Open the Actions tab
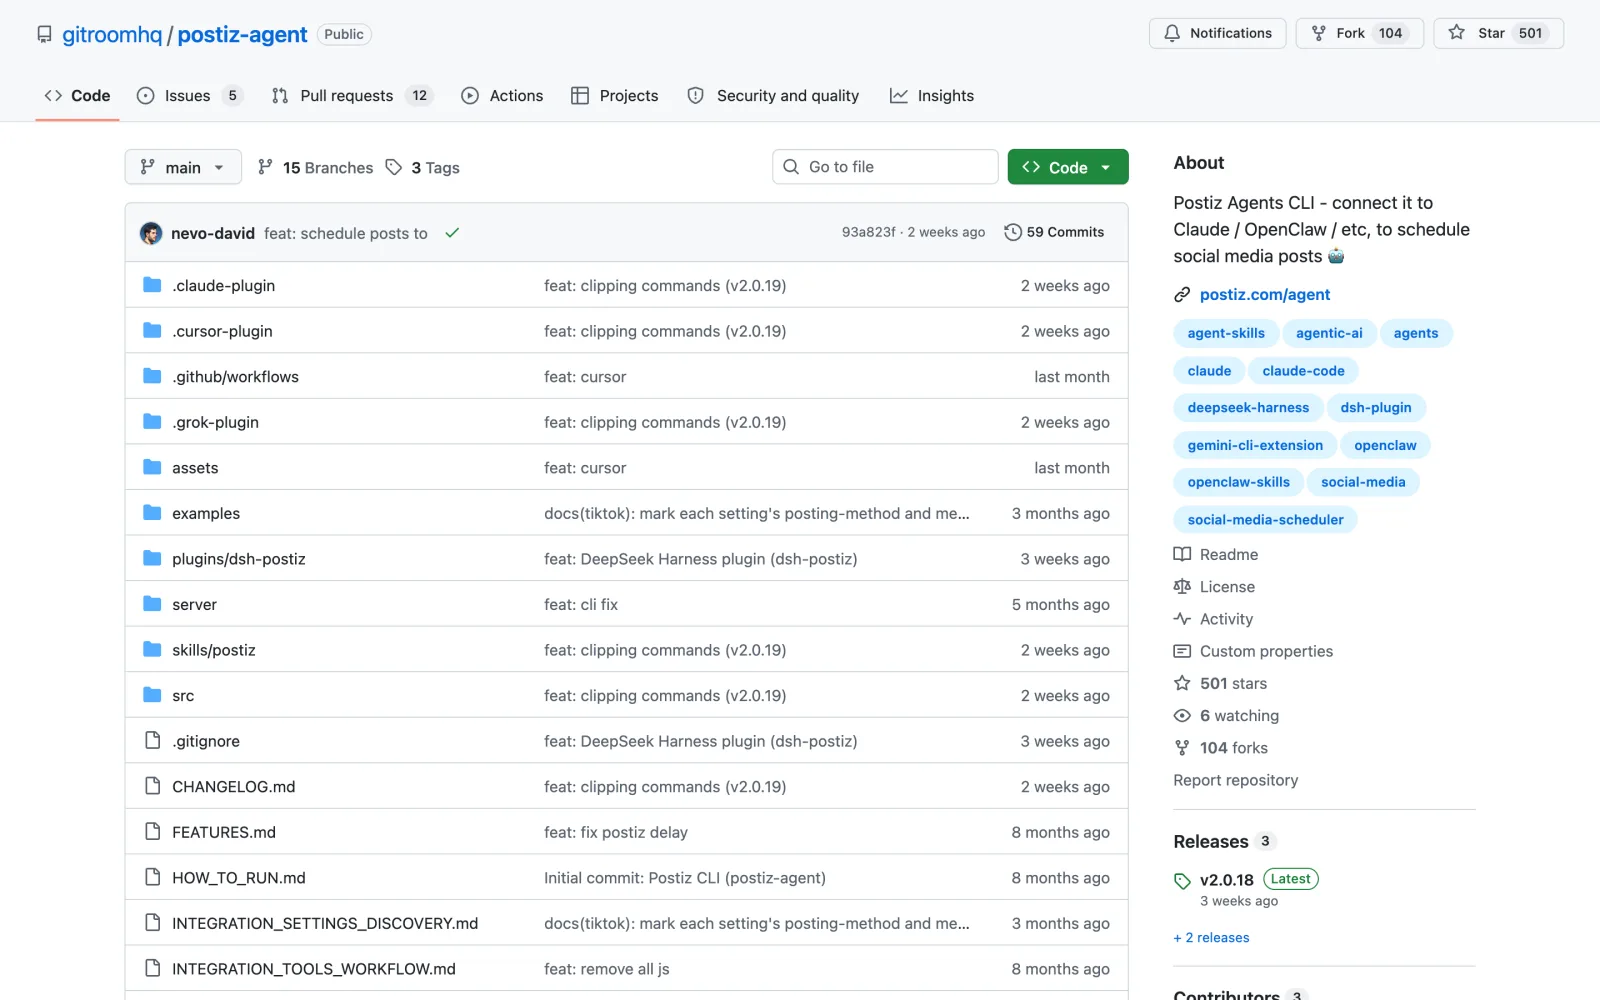The width and height of the screenshot is (1600, 1000). [x=502, y=96]
